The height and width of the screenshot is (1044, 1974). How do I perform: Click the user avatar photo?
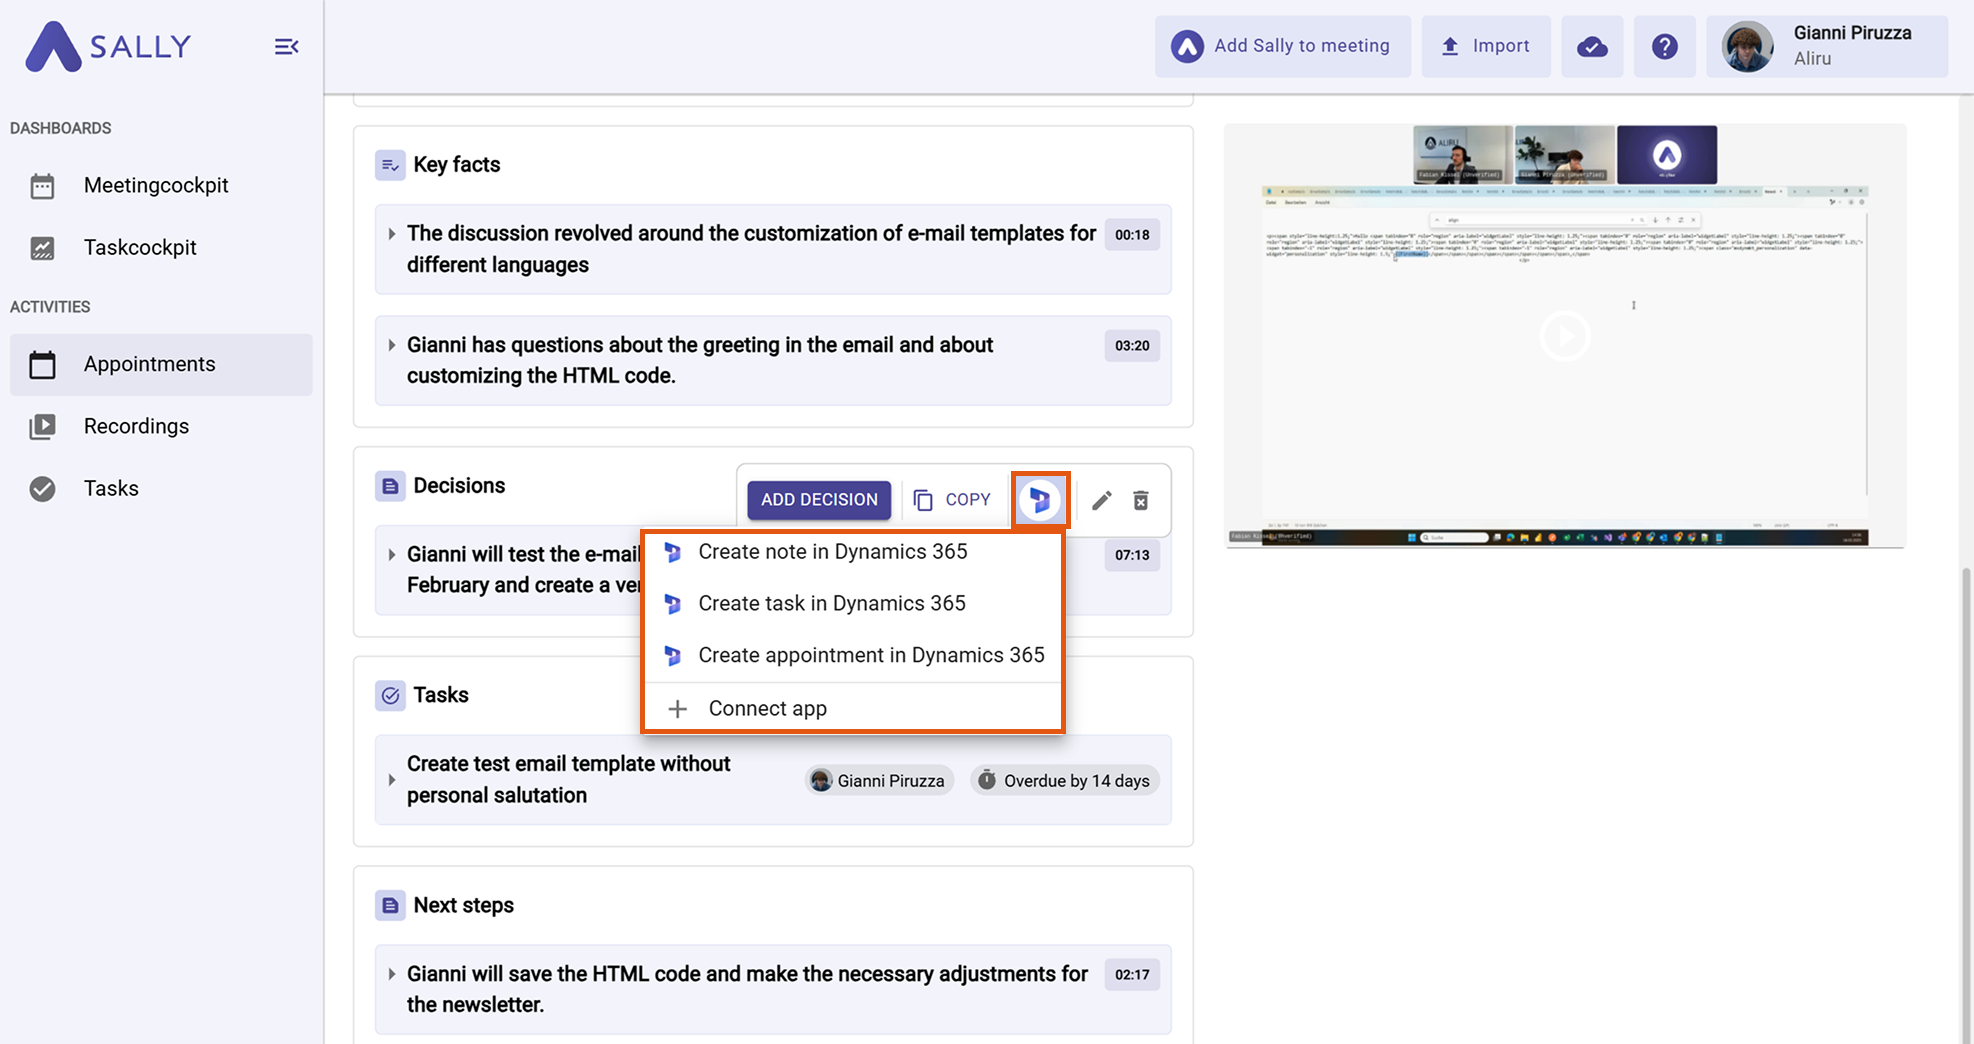[x=1747, y=46]
